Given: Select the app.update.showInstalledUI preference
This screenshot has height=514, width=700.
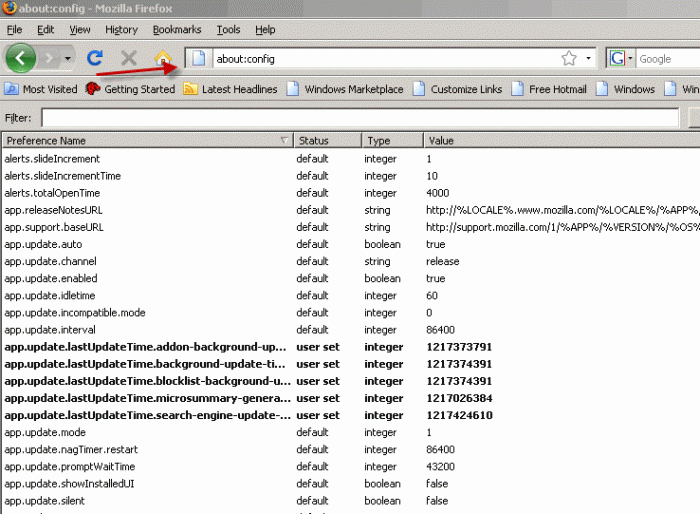Looking at the screenshot, I should (69, 484).
